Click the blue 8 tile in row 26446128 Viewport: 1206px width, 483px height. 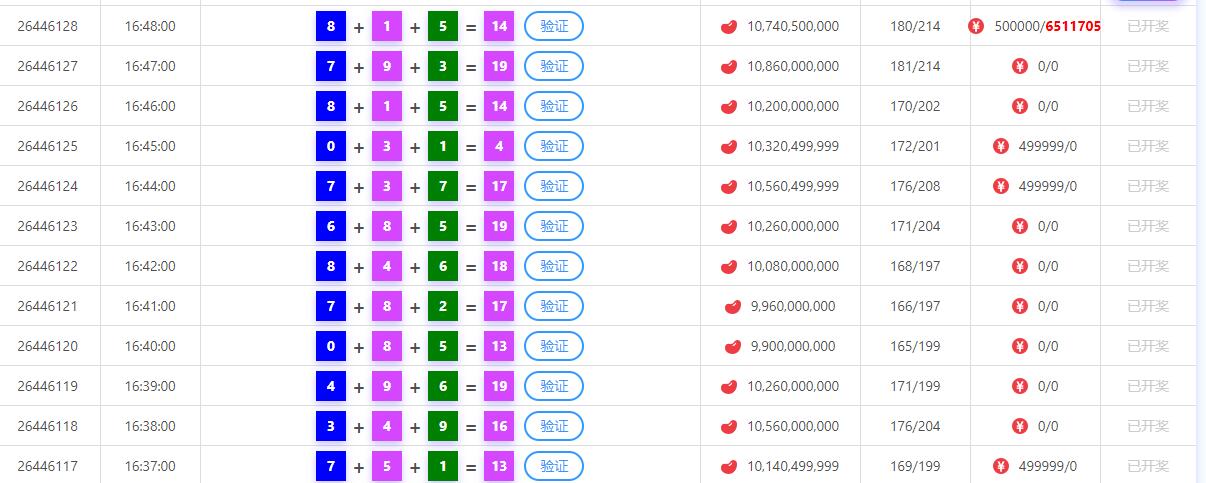(331, 26)
